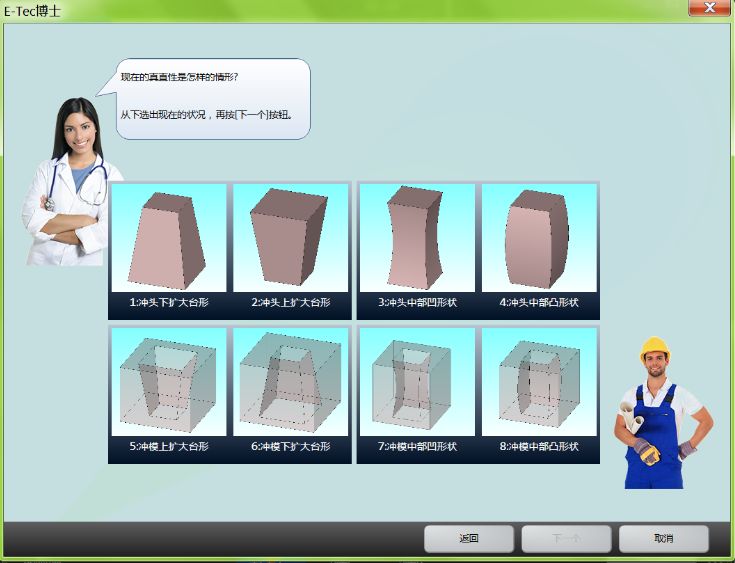
Task: Select option 8 die convex middle image
Action: click(x=539, y=382)
